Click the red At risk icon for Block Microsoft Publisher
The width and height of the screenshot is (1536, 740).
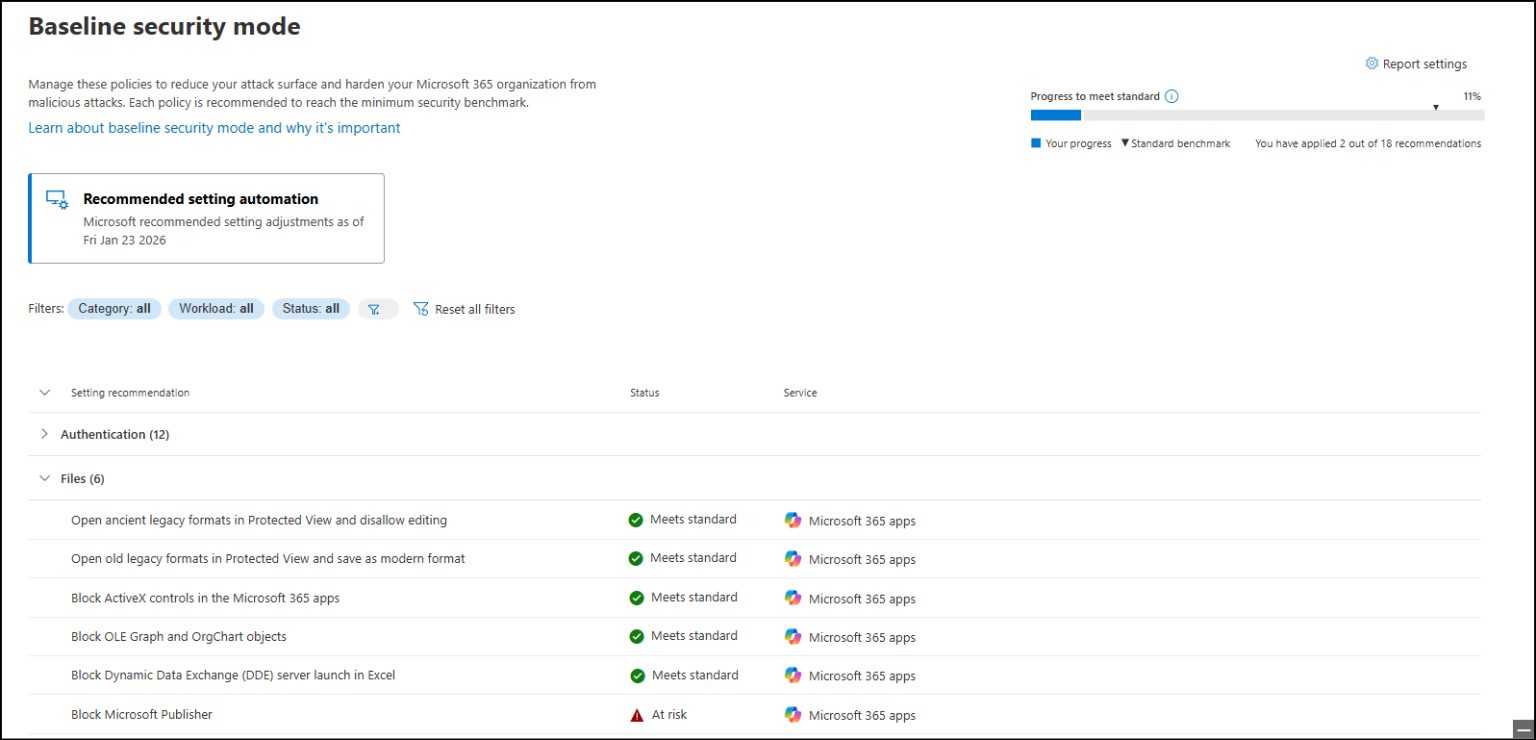pos(636,714)
